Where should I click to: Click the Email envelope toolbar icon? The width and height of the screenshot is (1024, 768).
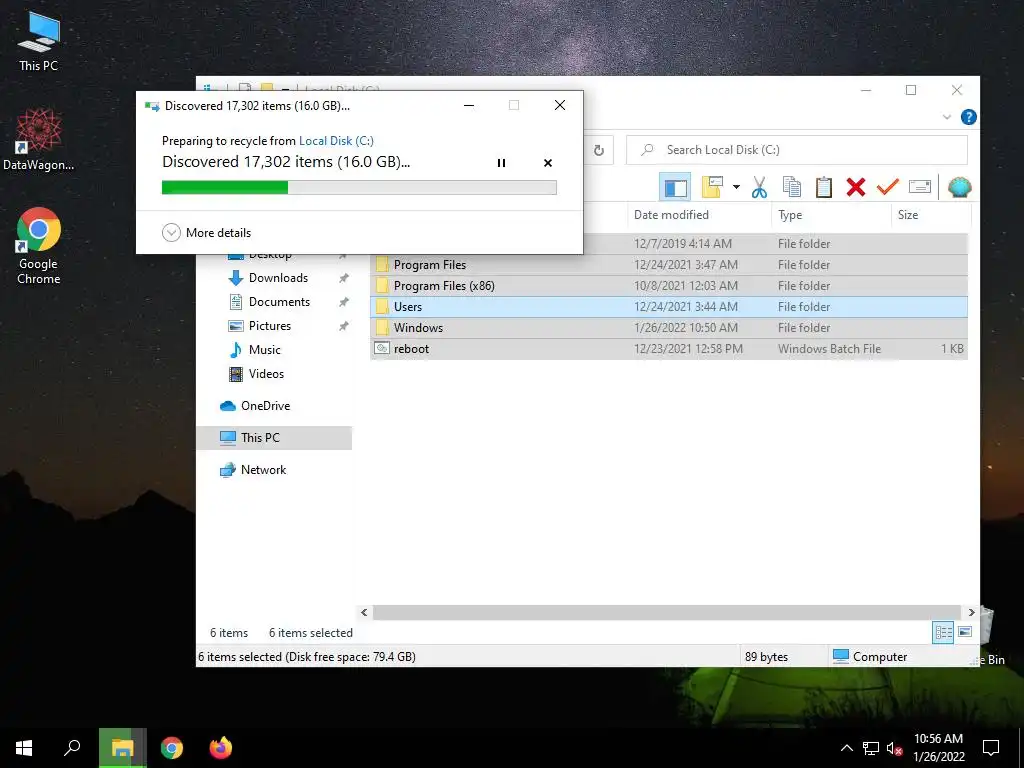click(x=920, y=187)
